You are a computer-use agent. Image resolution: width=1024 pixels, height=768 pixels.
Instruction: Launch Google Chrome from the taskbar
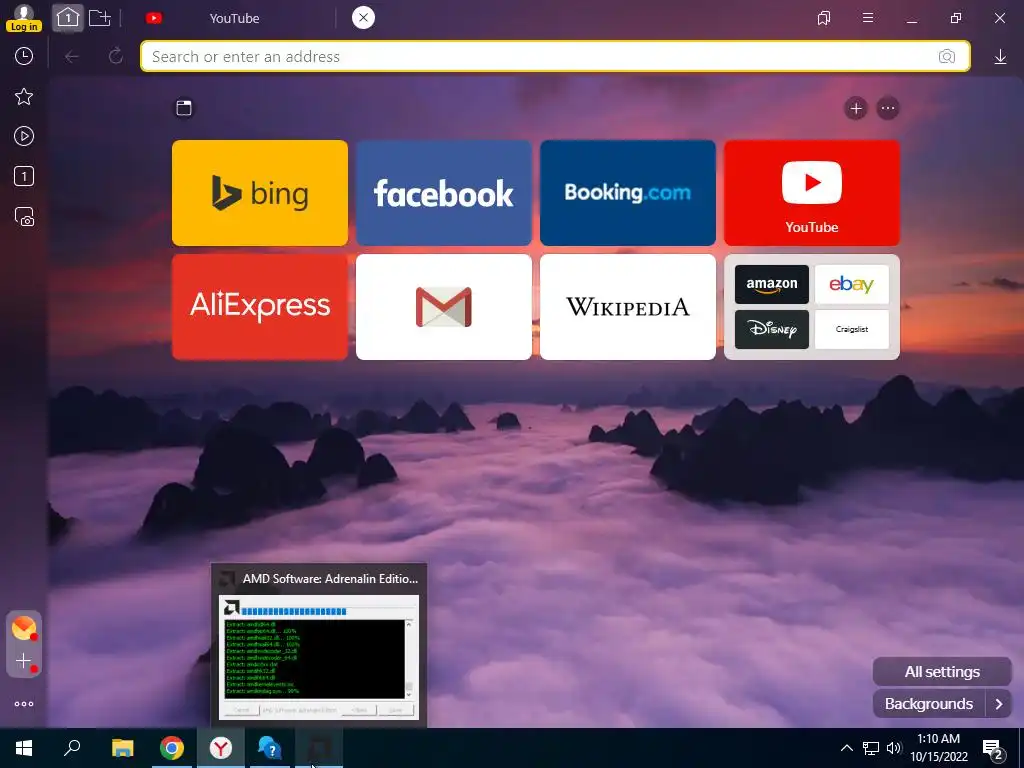tap(172, 748)
